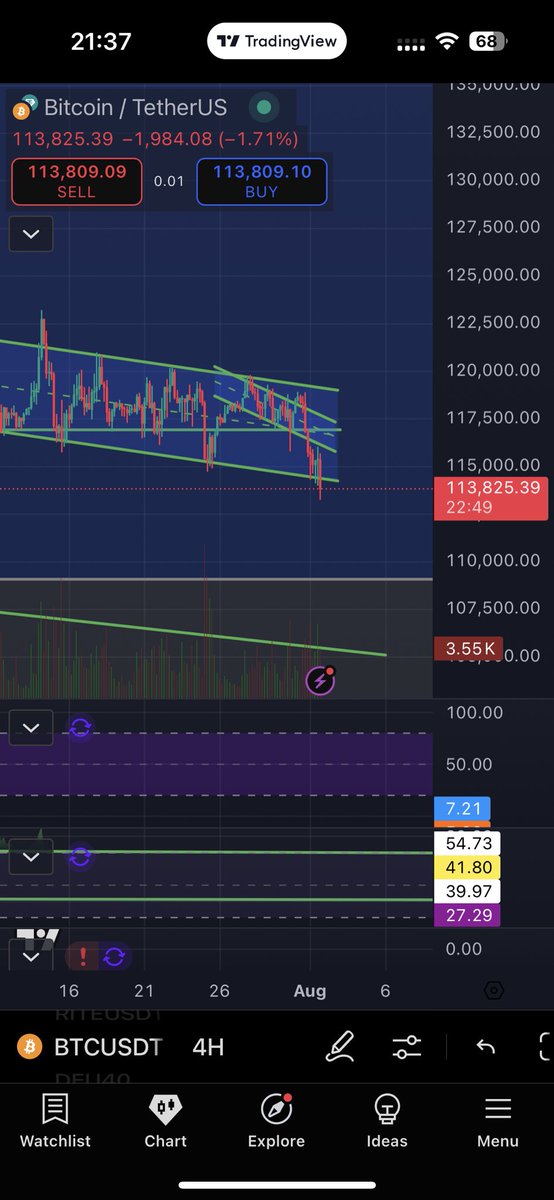
Task: Tap the TradingView pill in the status bar
Action: point(277,41)
